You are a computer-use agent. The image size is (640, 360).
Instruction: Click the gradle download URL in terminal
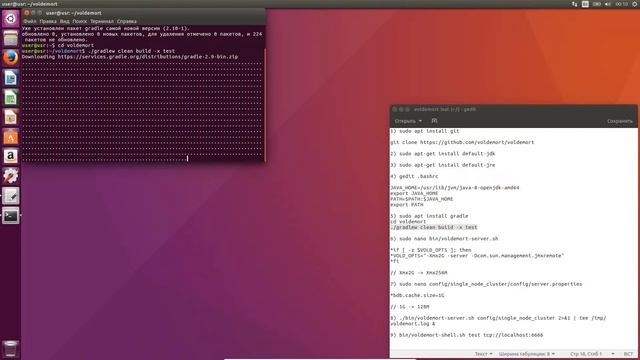click(x=148, y=57)
